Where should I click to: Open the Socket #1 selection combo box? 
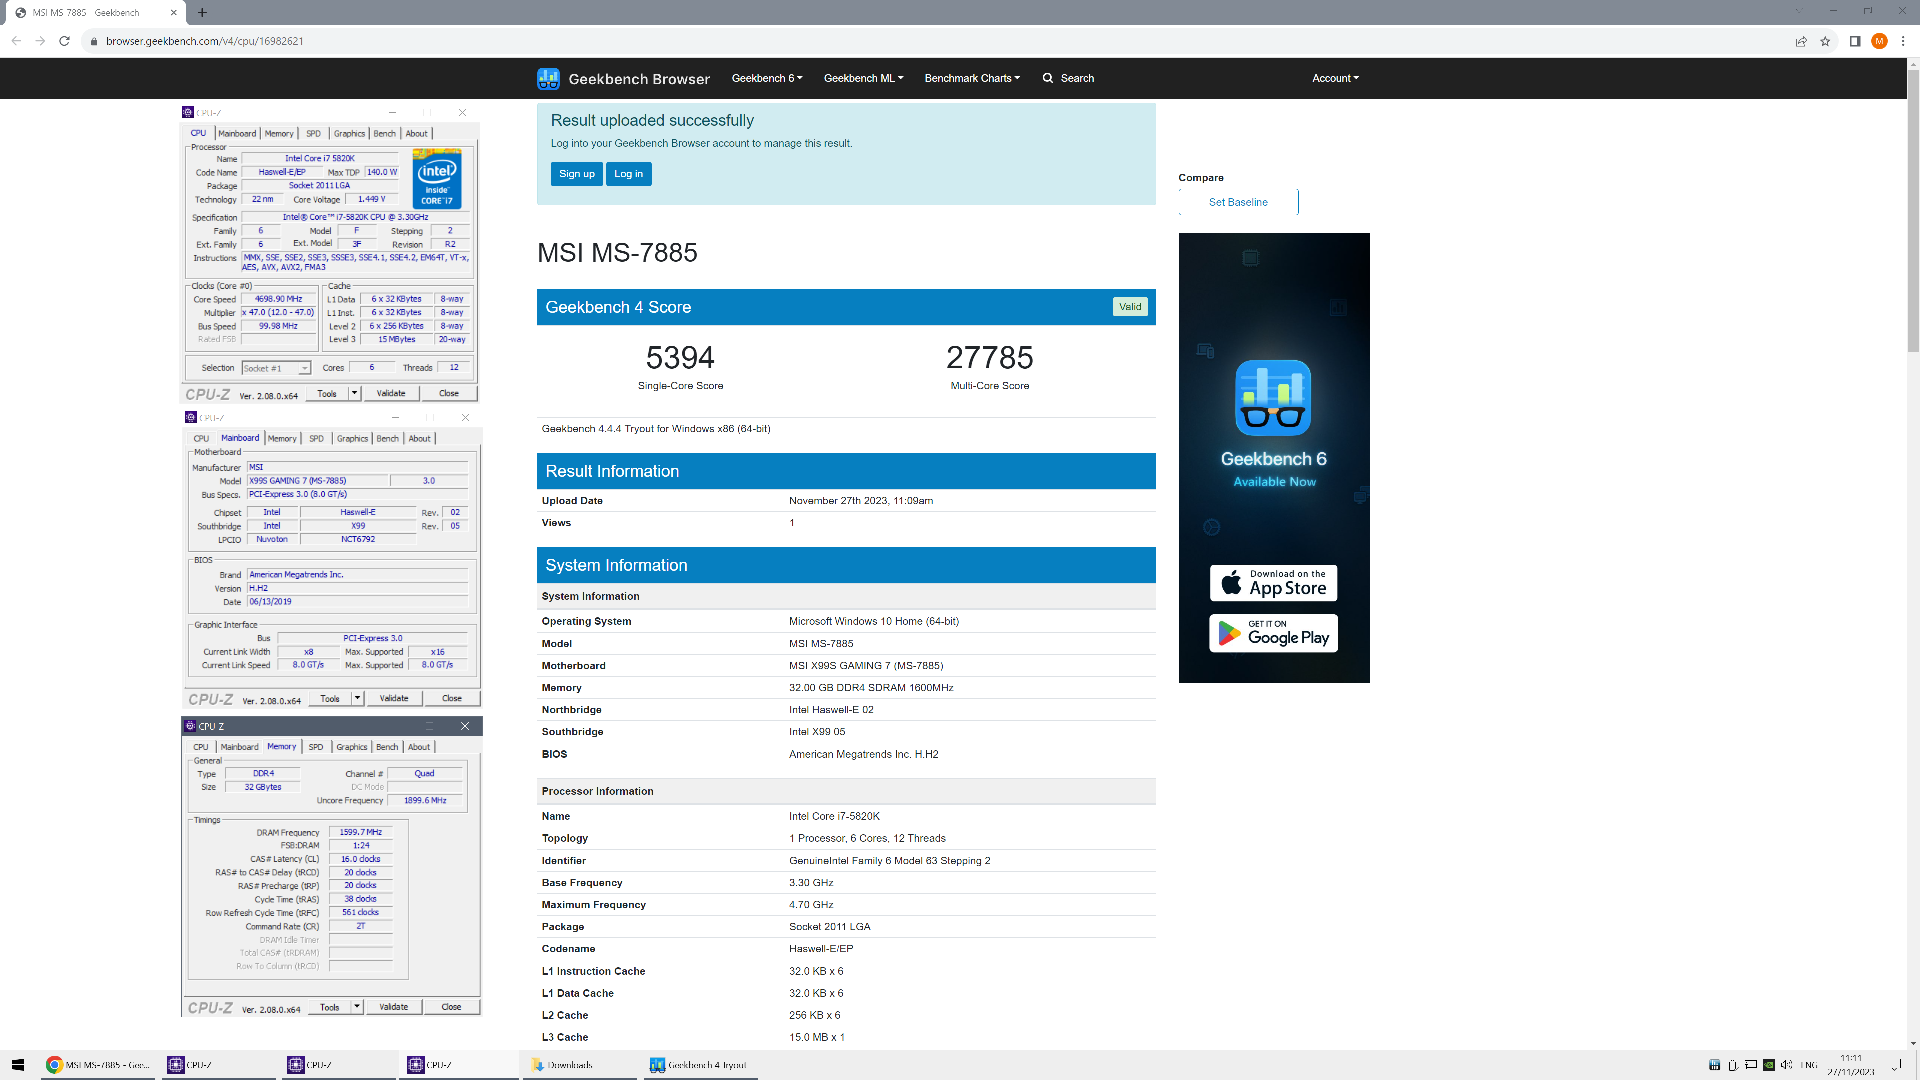pyautogui.click(x=277, y=368)
